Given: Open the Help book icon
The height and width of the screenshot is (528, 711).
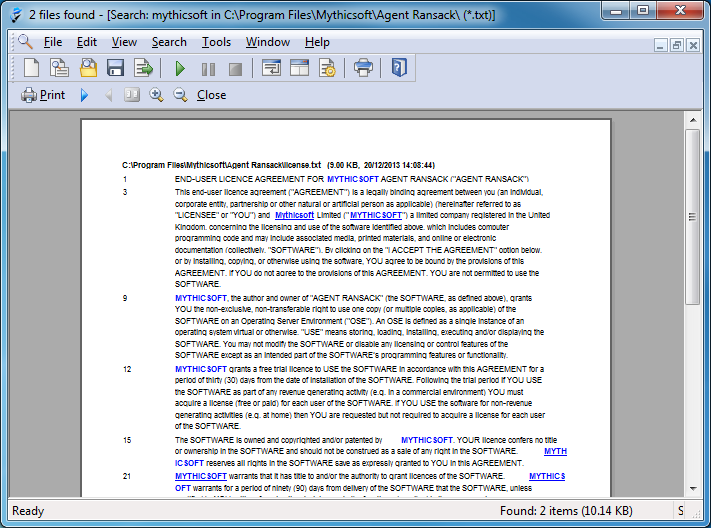Looking at the screenshot, I should coord(399,68).
